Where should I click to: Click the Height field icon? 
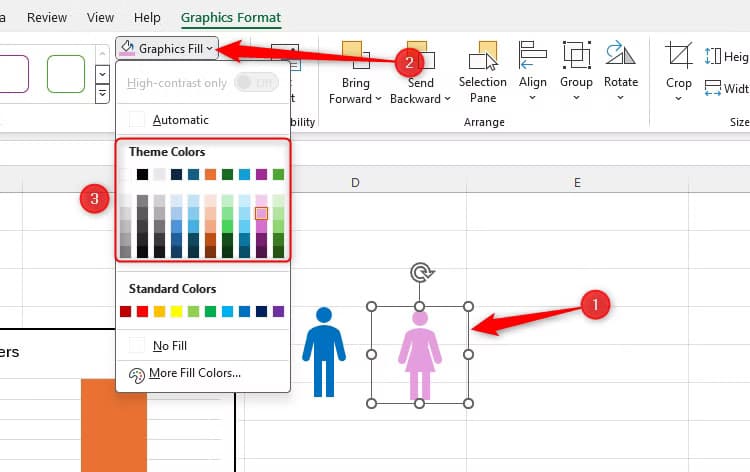(713, 56)
